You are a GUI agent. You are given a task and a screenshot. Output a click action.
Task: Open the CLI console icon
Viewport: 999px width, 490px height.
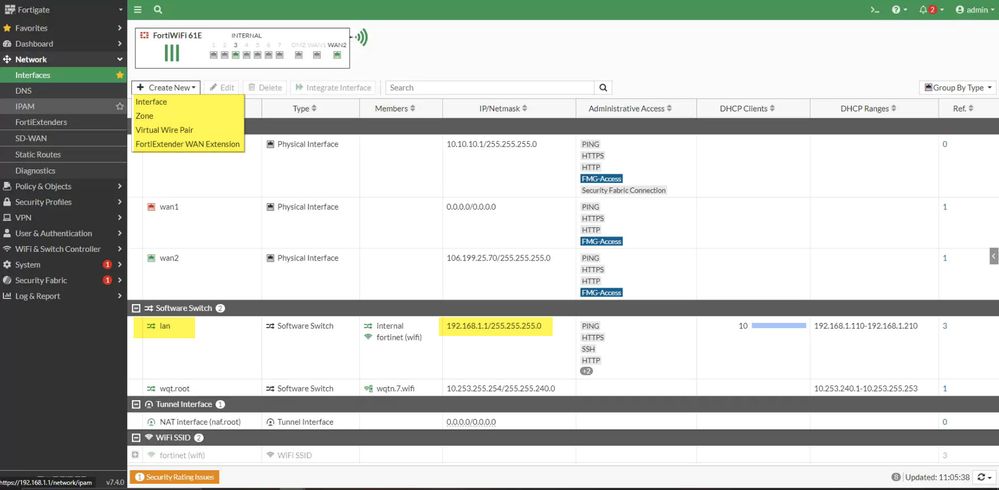pos(875,10)
